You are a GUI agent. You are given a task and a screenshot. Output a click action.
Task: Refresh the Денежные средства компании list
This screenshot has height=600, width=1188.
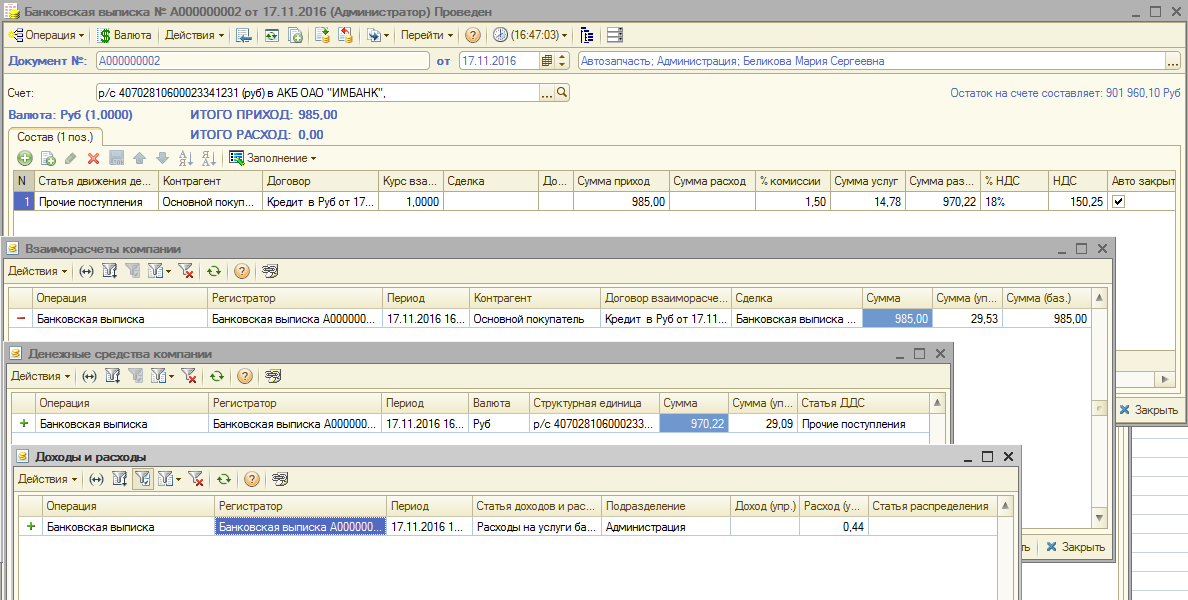pyautogui.click(x=217, y=376)
